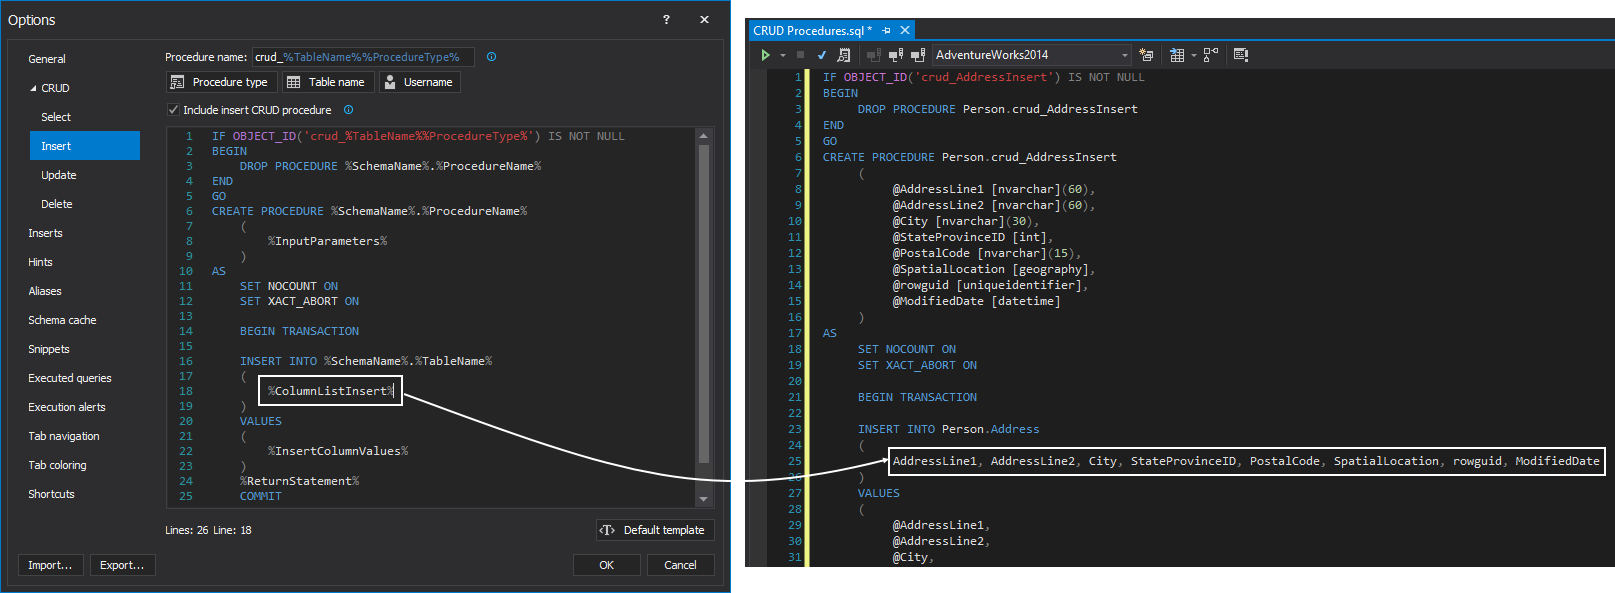This screenshot has width=1615, height=593.
Task: Open the Snippets options page
Action: [49, 349]
